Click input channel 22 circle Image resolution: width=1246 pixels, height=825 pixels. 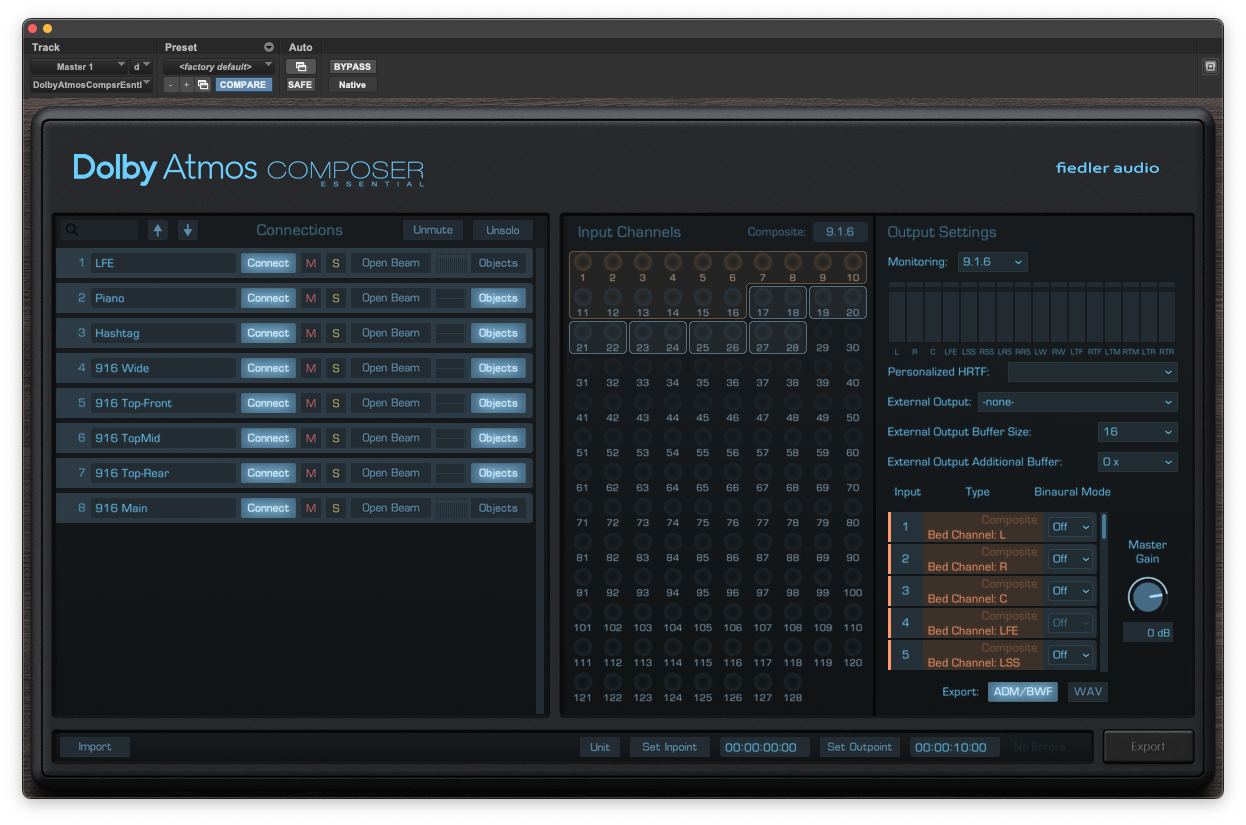click(x=613, y=332)
